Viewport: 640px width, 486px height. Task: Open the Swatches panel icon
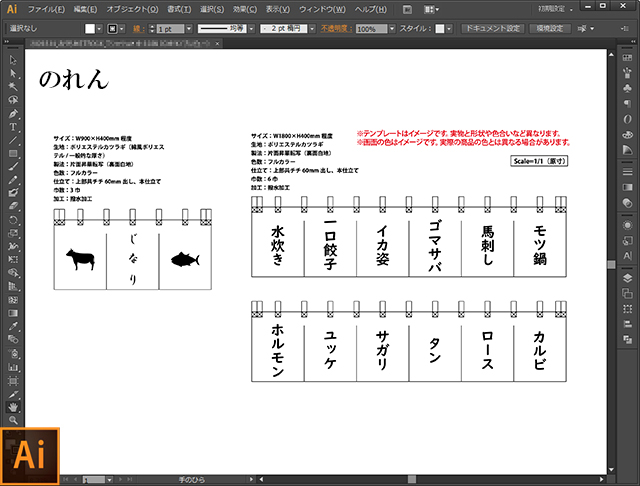pos(627,59)
